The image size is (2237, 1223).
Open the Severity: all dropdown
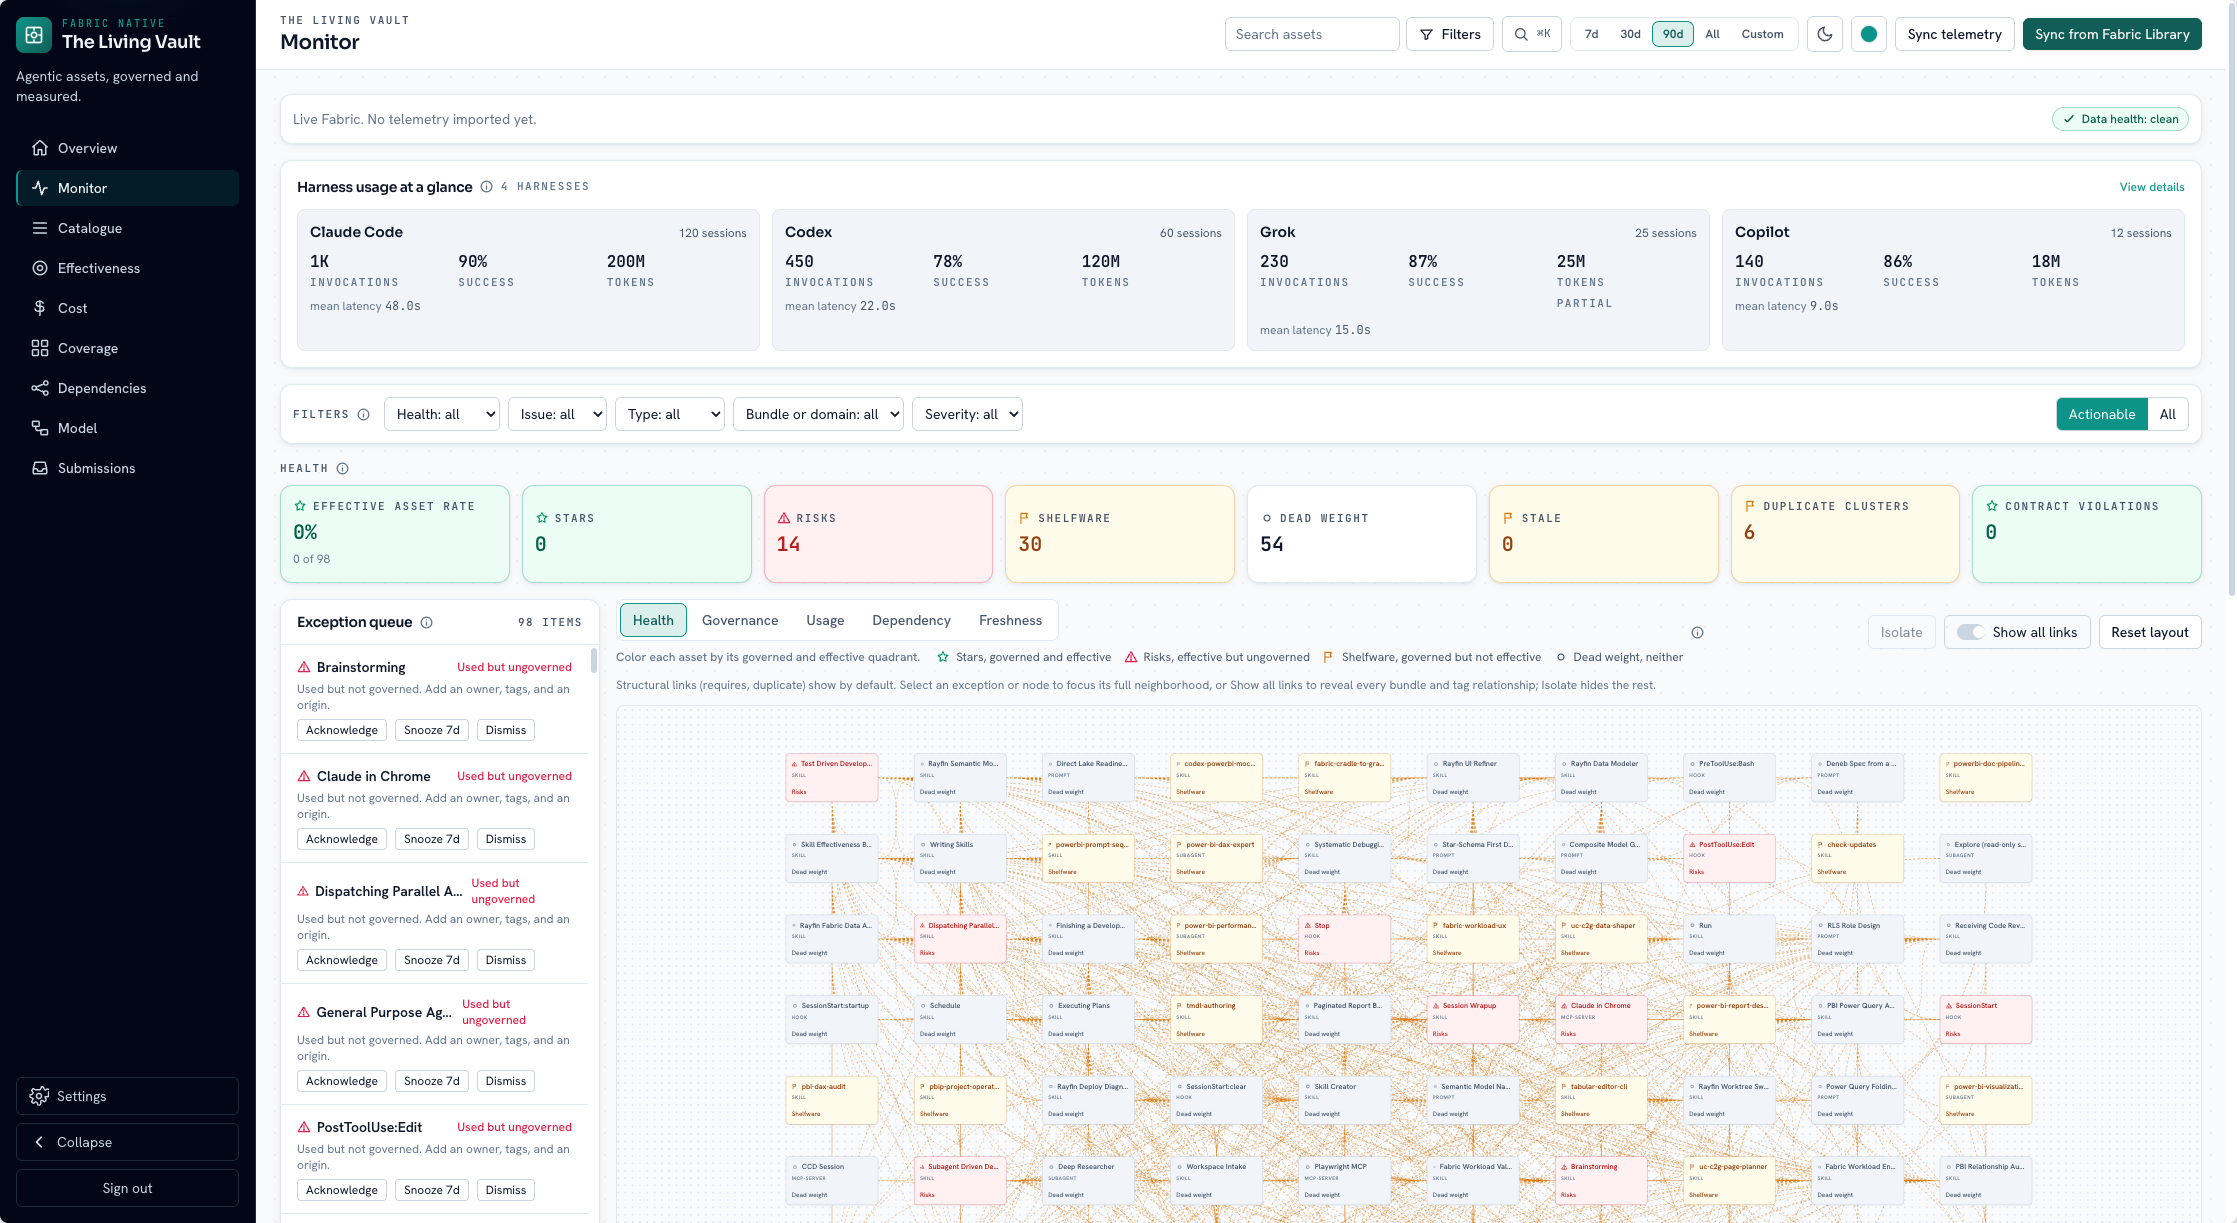[x=967, y=414]
